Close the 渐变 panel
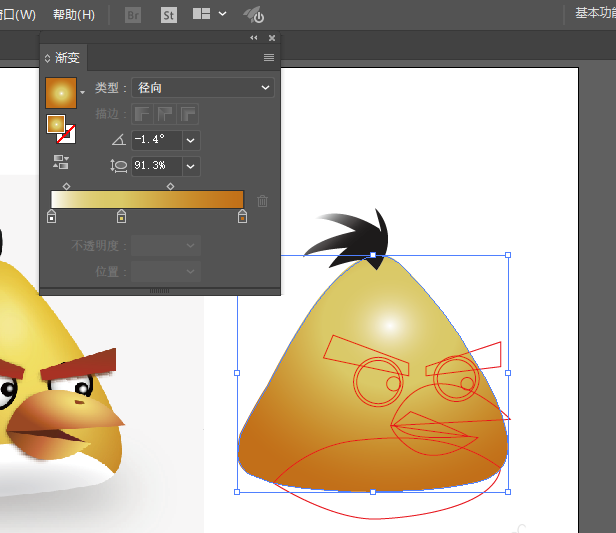This screenshot has width=616, height=533. pyautogui.click(x=272, y=38)
